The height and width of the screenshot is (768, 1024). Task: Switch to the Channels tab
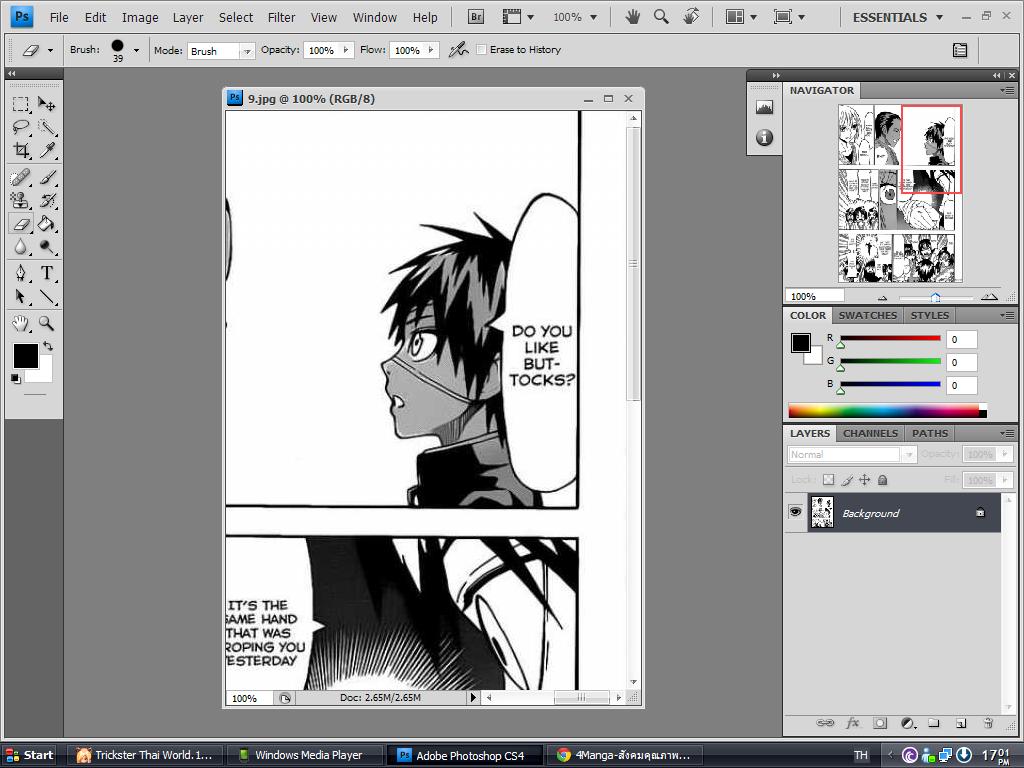click(x=870, y=434)
